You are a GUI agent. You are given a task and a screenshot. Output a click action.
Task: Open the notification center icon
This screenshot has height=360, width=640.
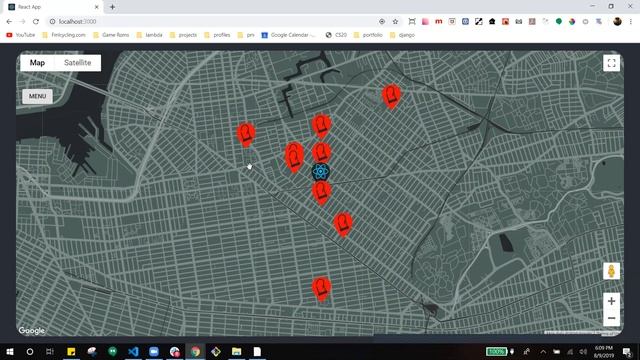click(x=627, y=351)
